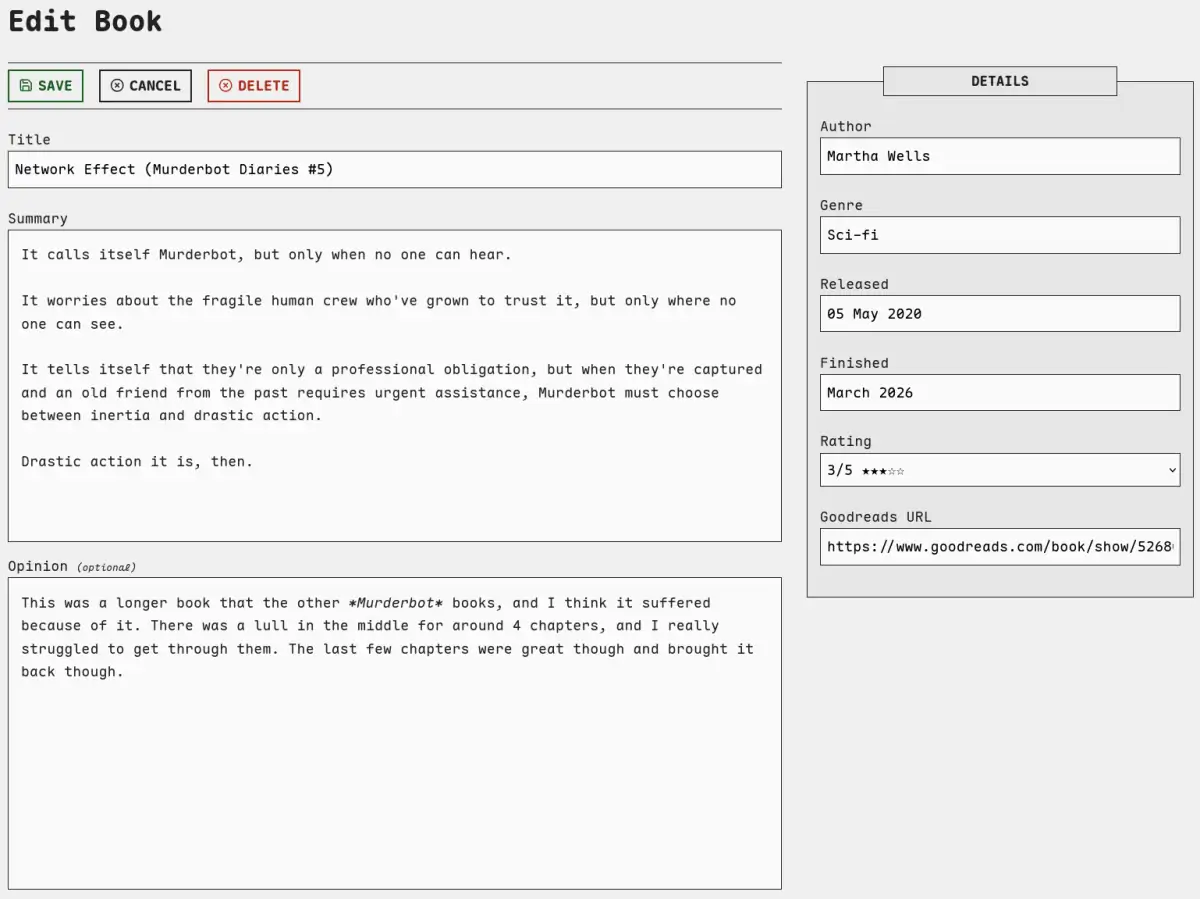This screenshot has height=899, width=1200.
Task: Click the Opinion (optional) label
Action: (71, 566)
